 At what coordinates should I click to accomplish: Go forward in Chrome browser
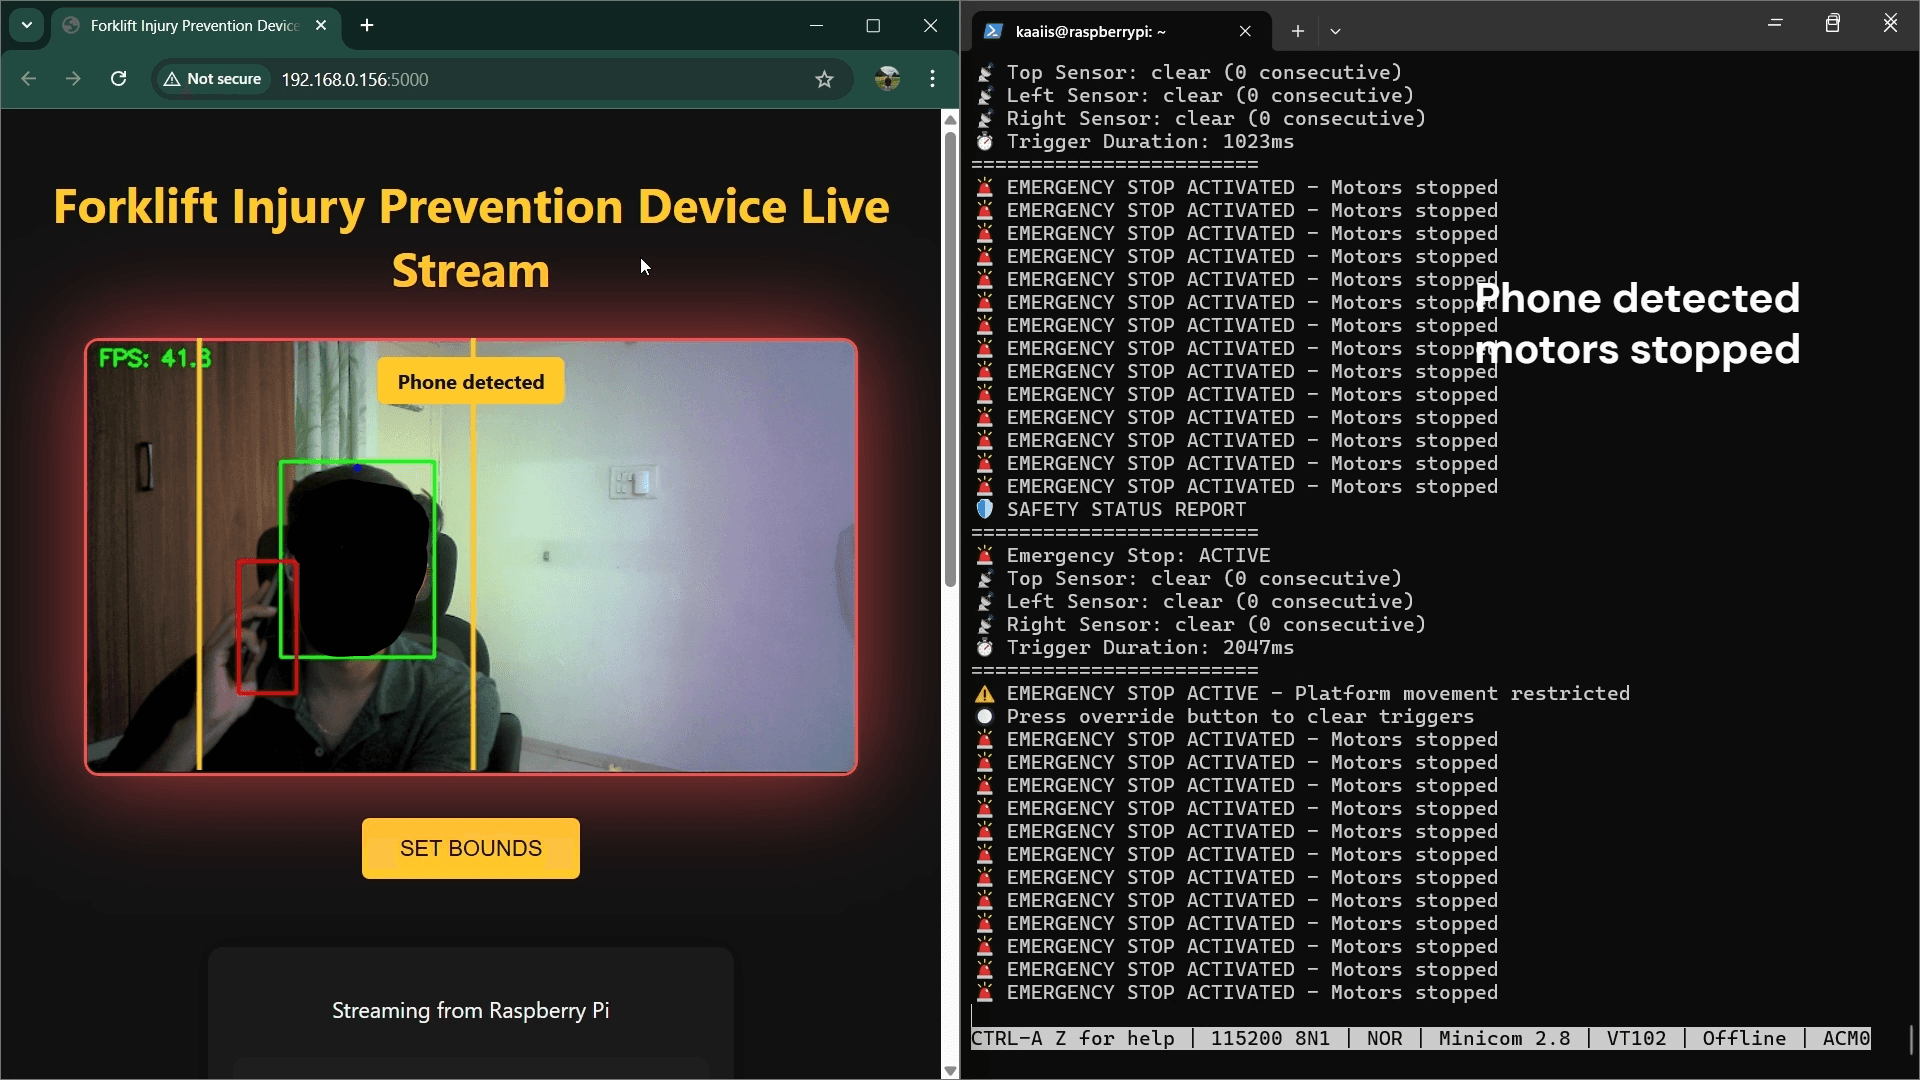point(73,79)
